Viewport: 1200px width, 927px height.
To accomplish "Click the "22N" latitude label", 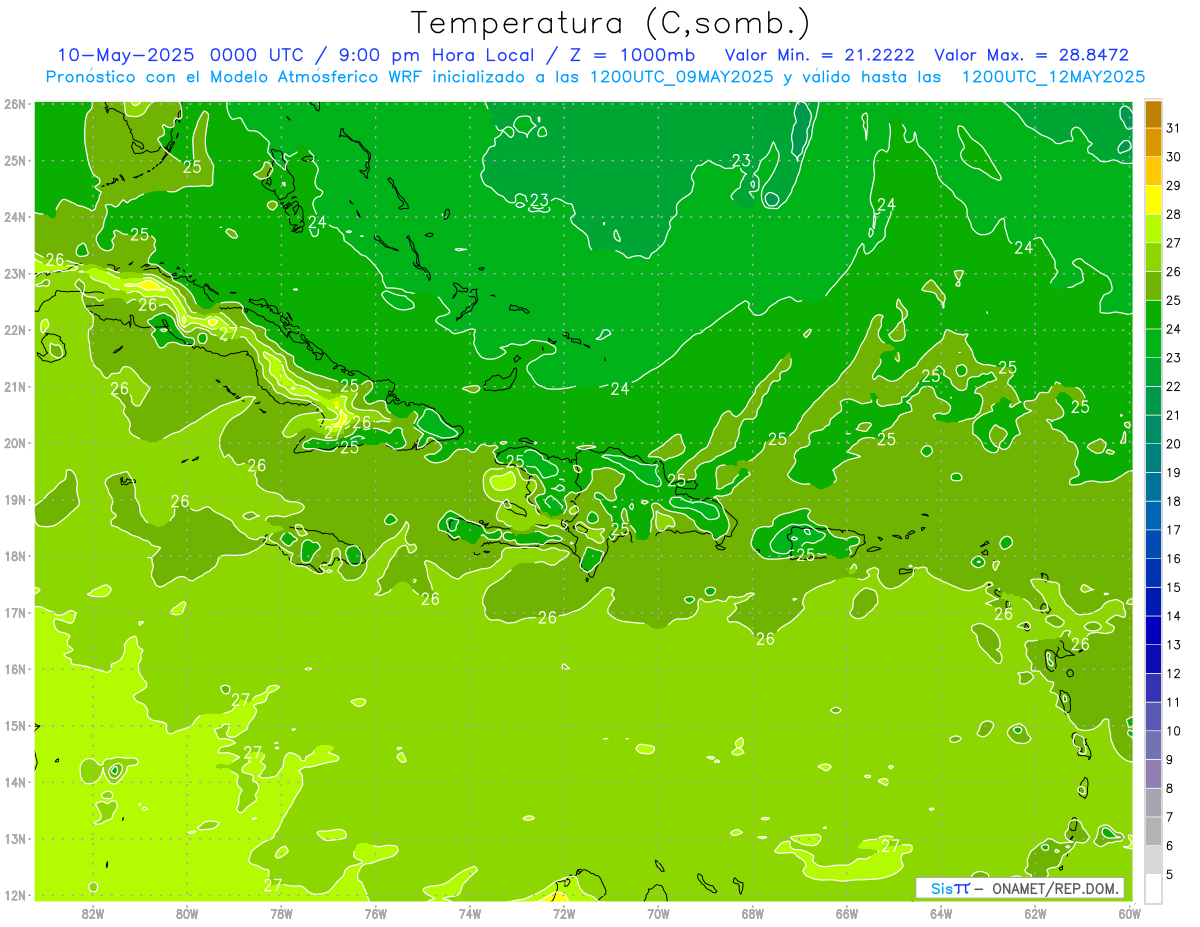I will (14, 330).
